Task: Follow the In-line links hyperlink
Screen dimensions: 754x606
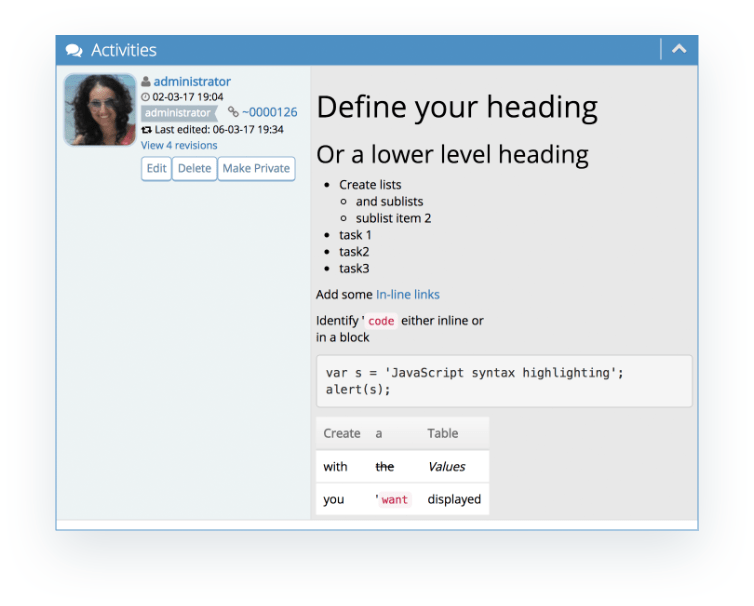Action: [407, 295]
